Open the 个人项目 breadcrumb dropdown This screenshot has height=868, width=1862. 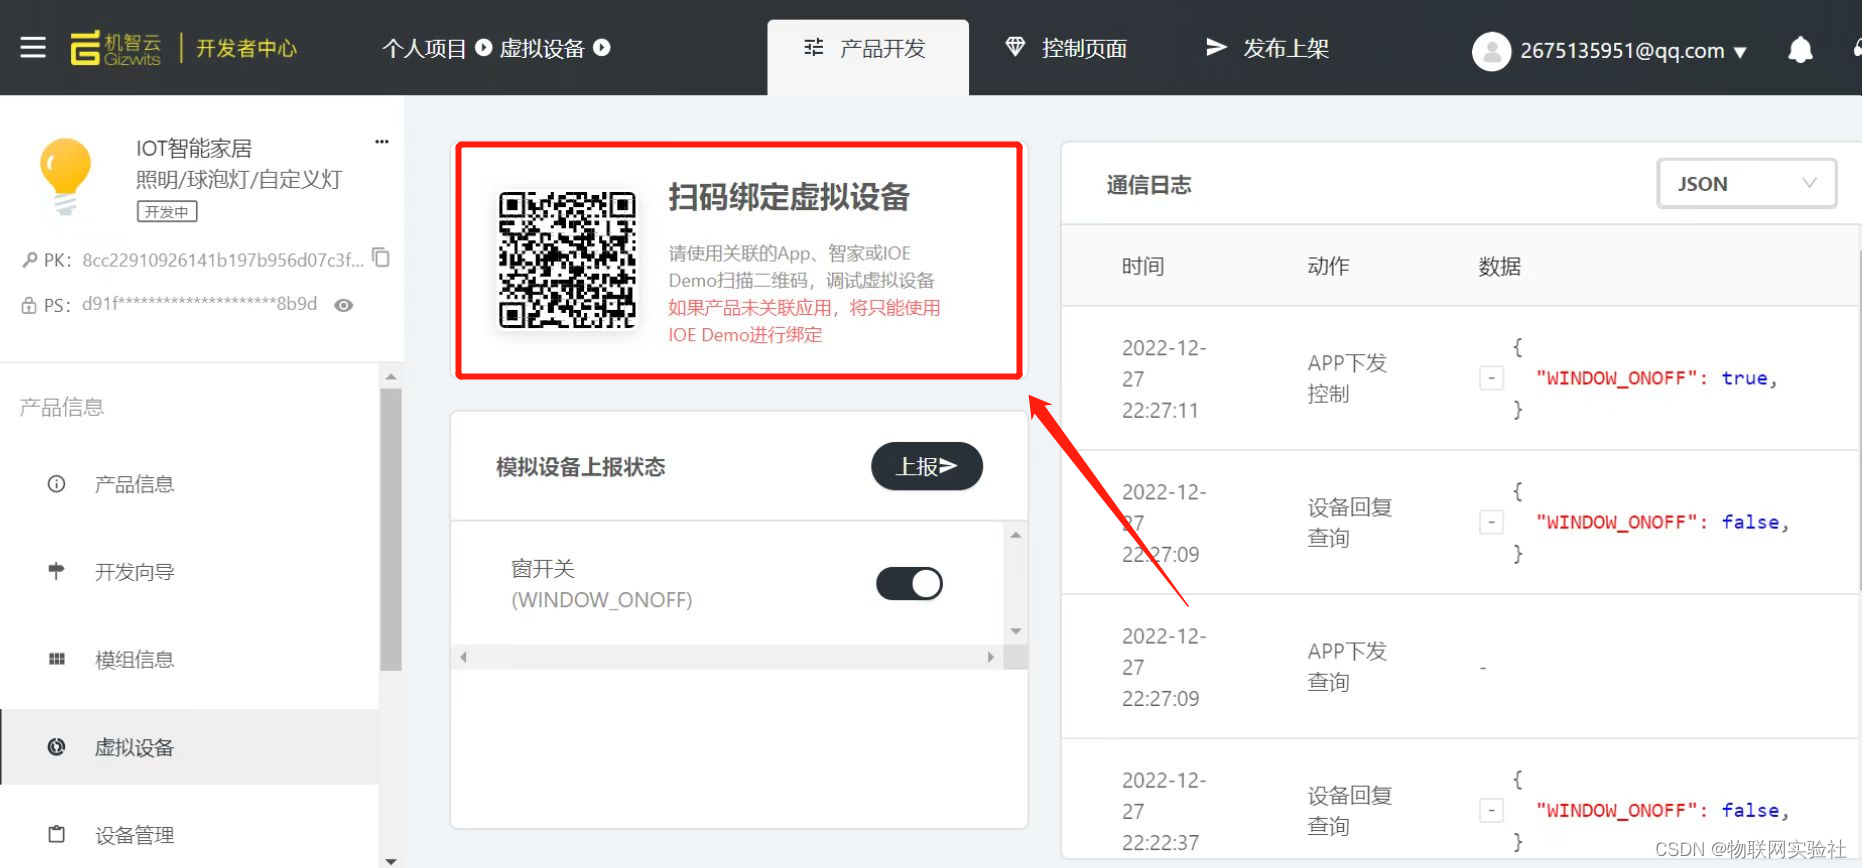[x=484, y=48]
